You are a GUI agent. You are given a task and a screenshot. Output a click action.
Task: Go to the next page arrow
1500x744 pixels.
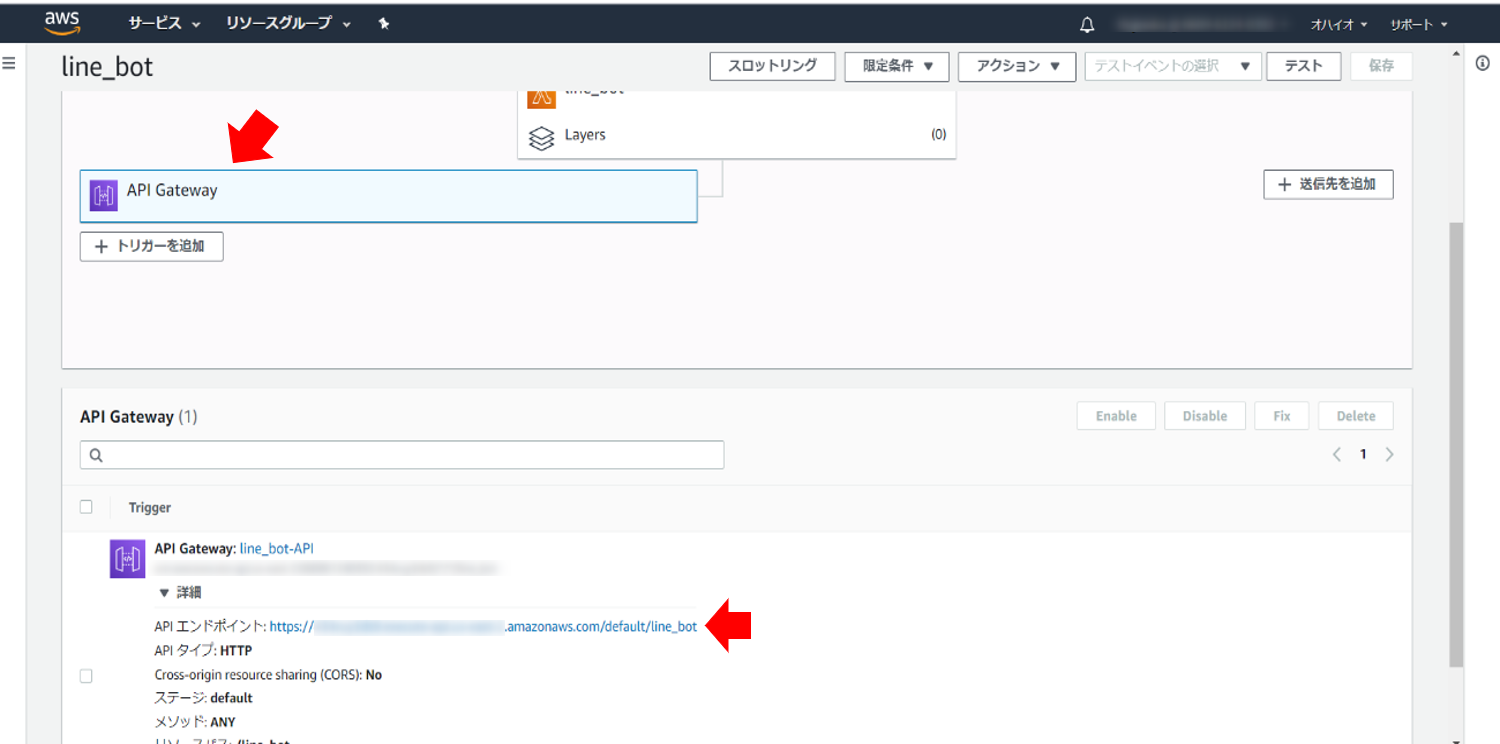click(1389, 454)
